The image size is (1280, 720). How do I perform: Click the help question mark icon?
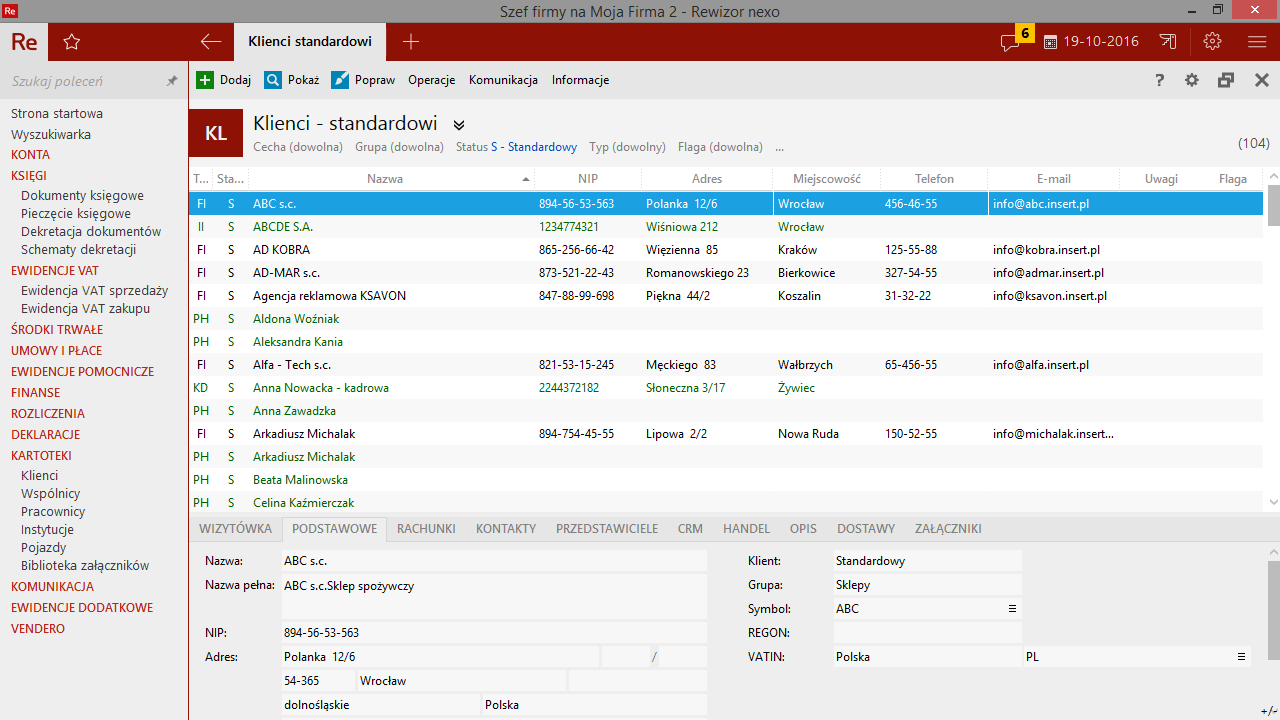tap(1160, 80)
